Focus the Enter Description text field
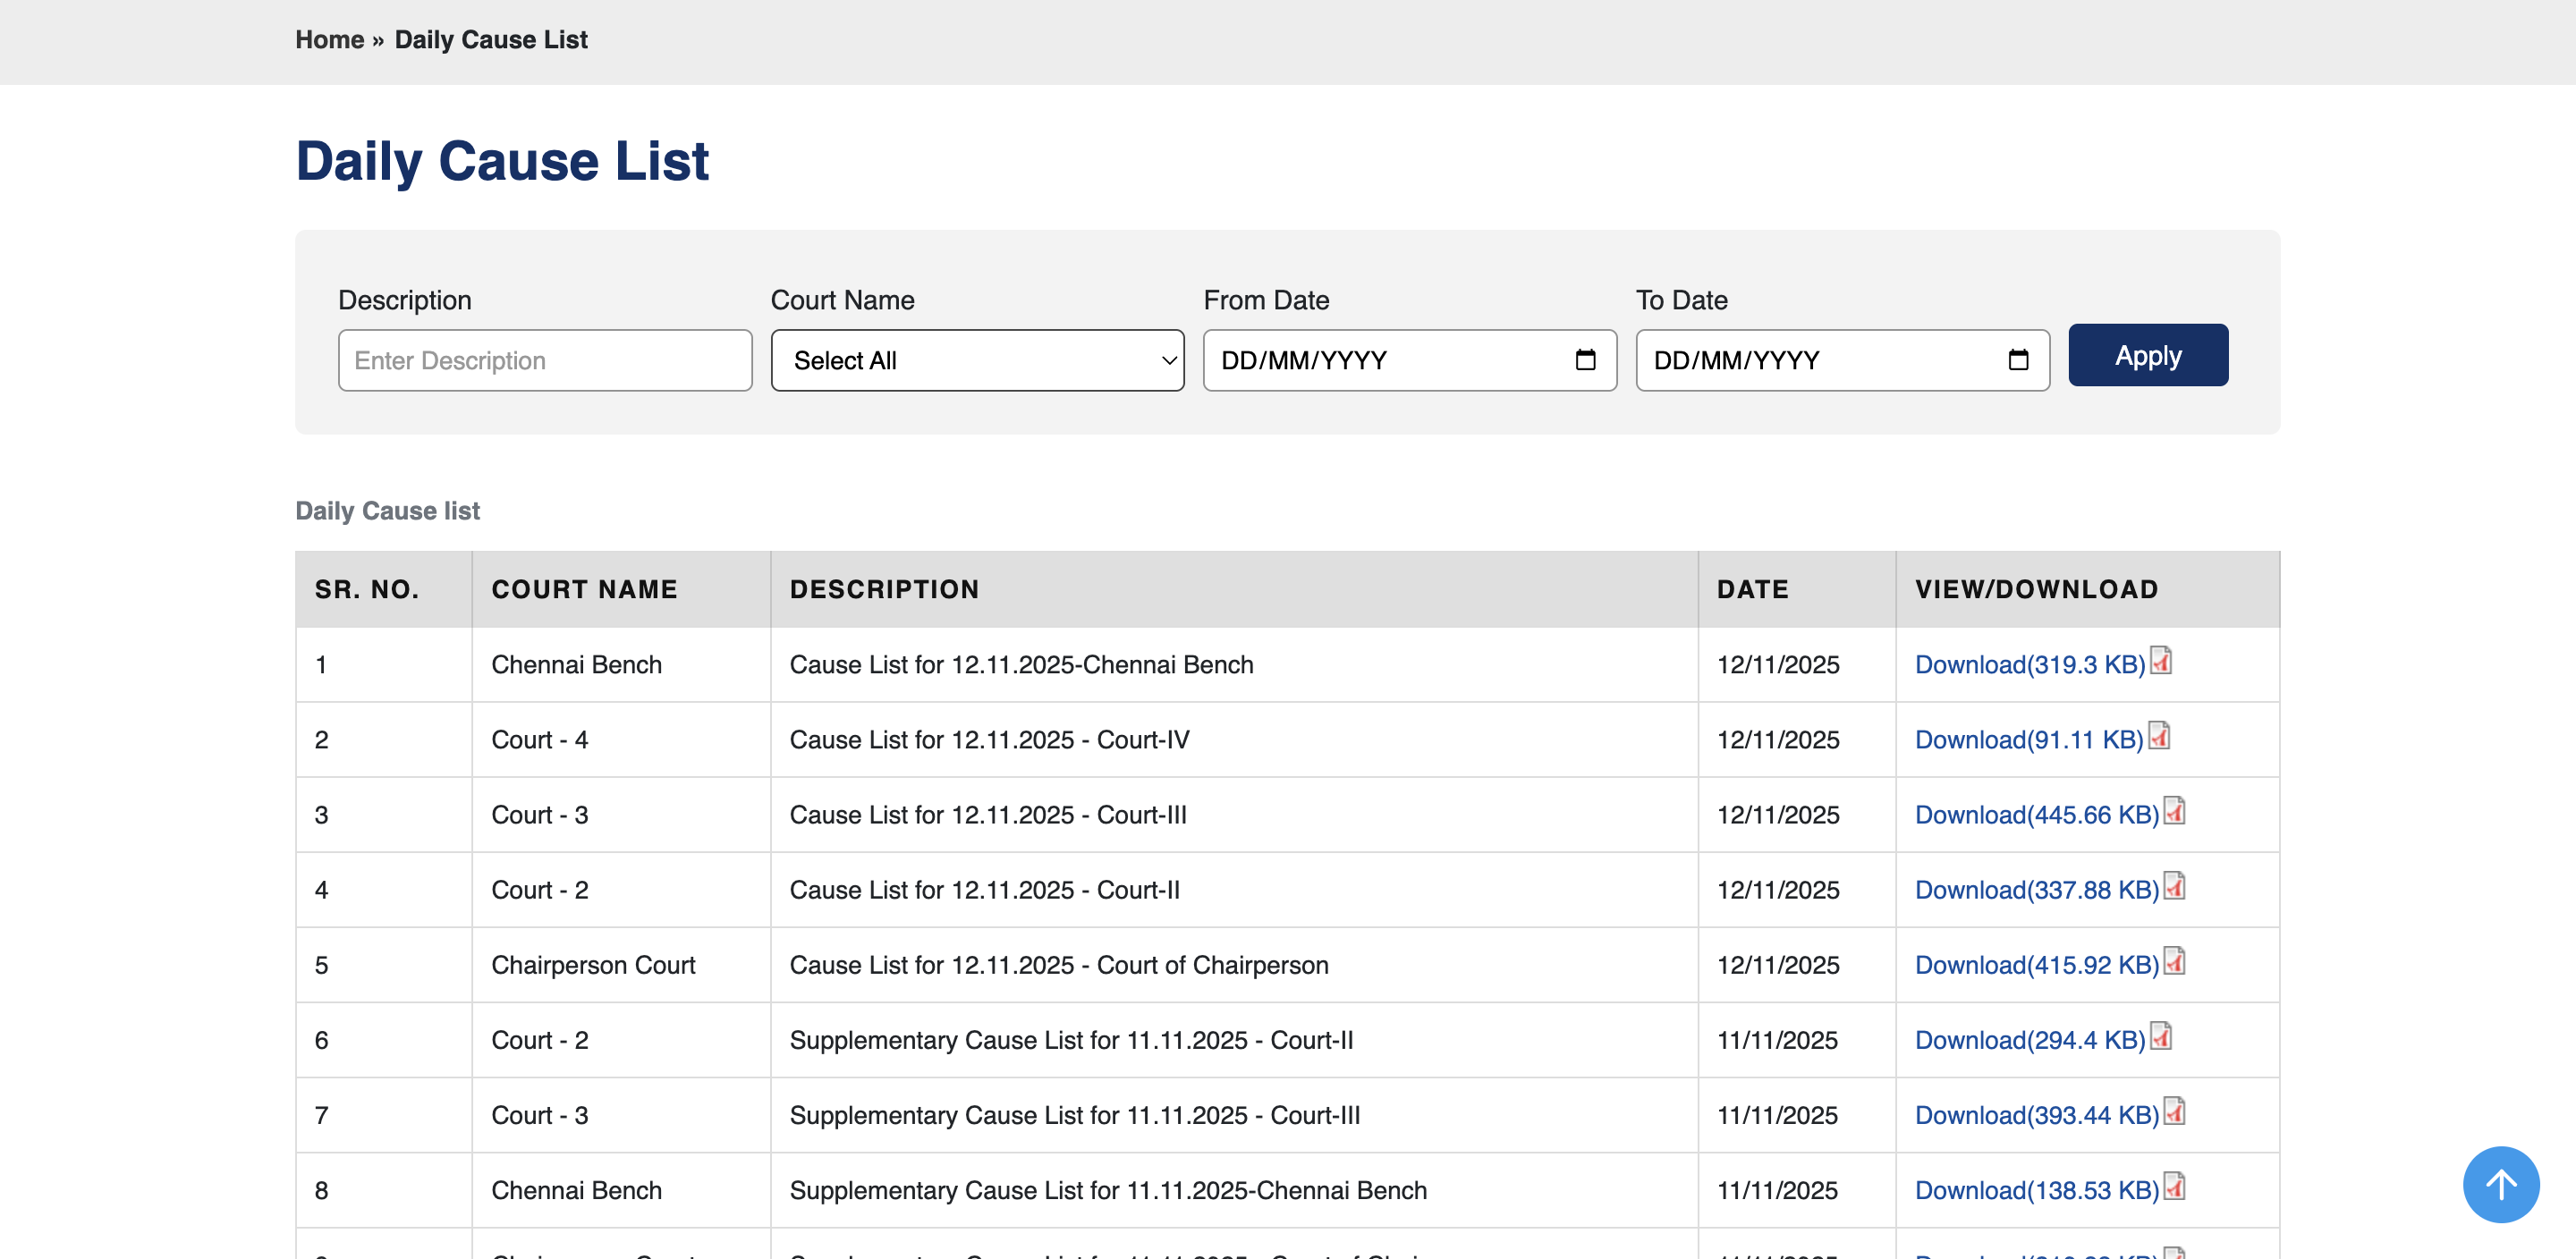 [x=545, y=360]
